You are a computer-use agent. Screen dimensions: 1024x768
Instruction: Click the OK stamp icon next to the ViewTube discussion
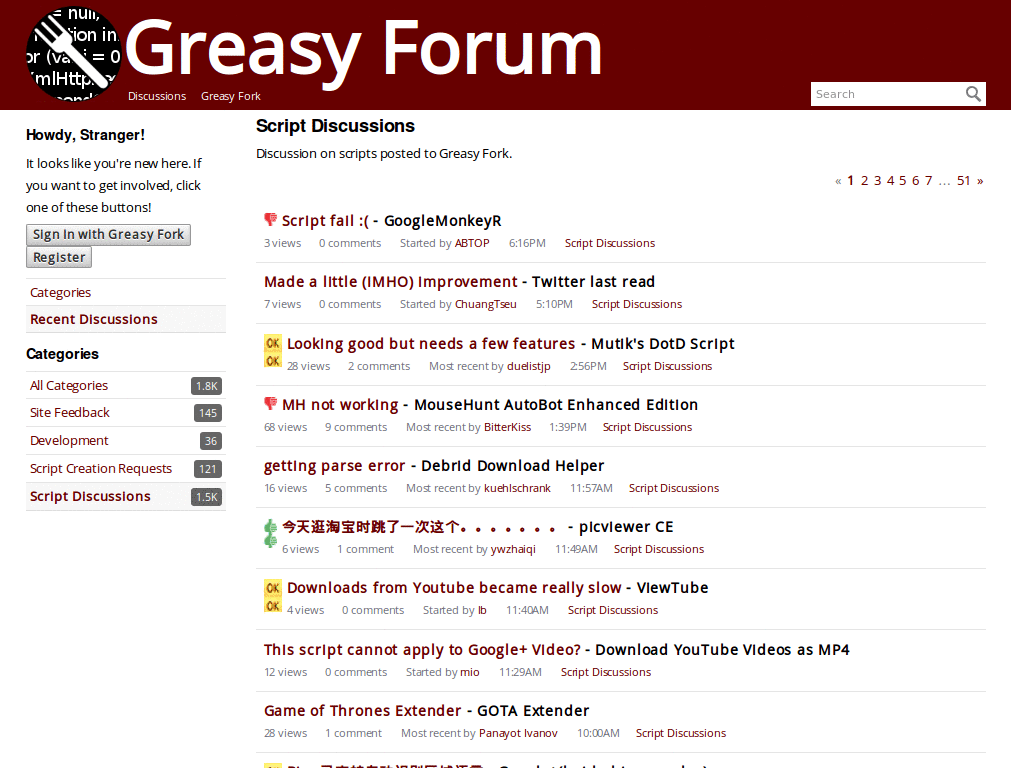pyautogui.click(x=272, y=597)
